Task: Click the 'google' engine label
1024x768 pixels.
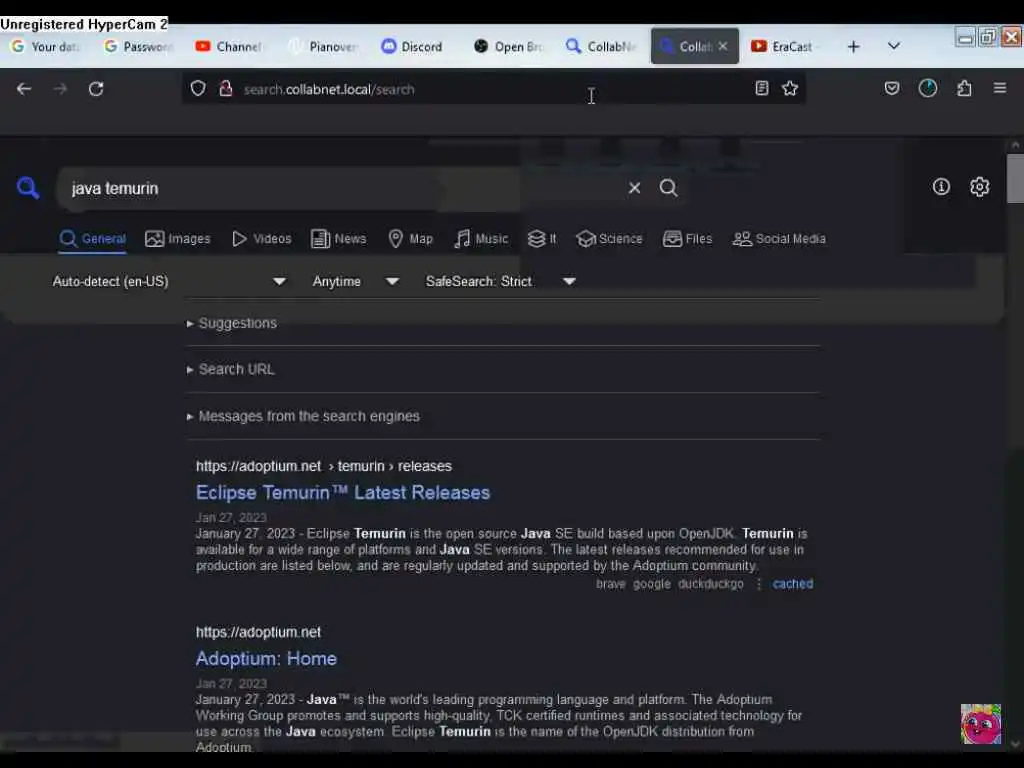Action: pos(652,584)
